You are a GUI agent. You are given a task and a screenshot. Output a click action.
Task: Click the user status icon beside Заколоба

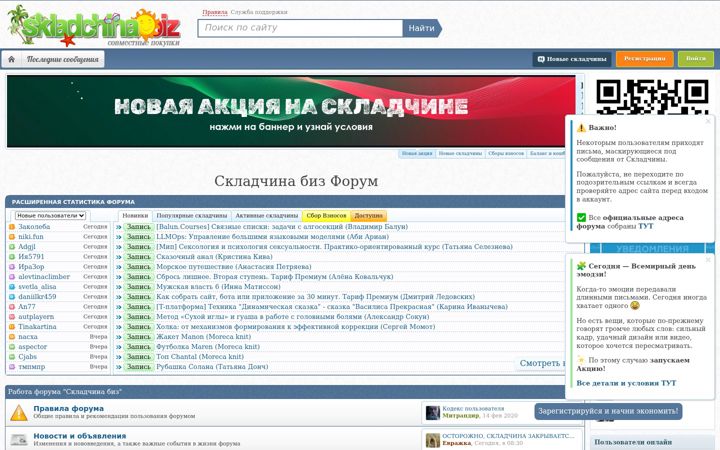(12, 227)
